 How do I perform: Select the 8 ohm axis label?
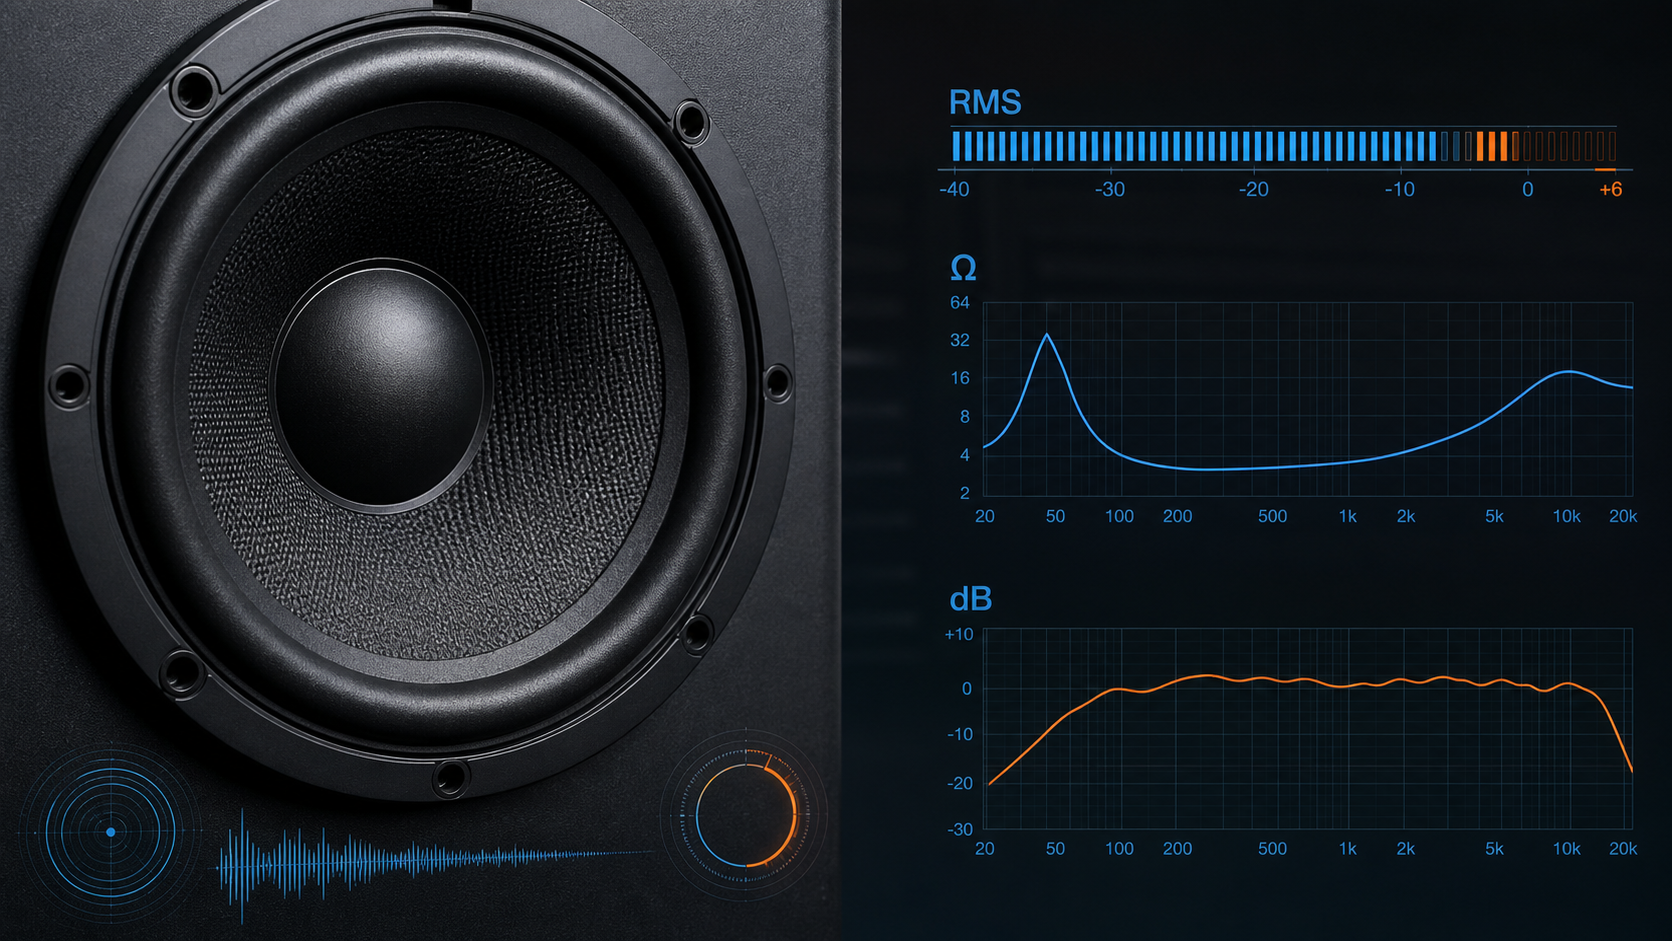(x=965, y=416)
